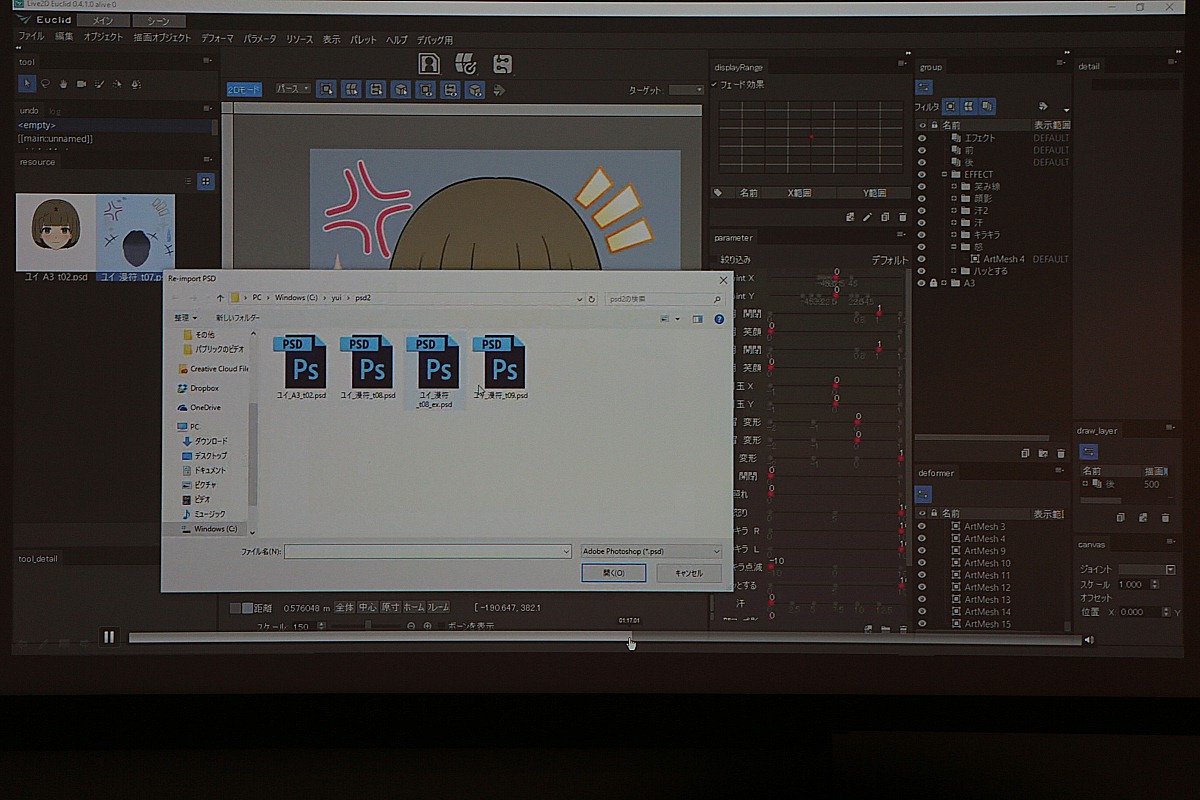
Task: Click the trash icon in displayRange panel
Action: (903, 216)
